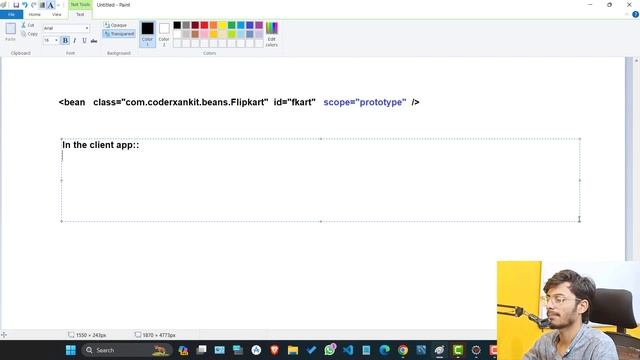Image resolution: width=640 pixels, height=360 pixels.
Task: Click the Cut scissors button
Action: 28,25
